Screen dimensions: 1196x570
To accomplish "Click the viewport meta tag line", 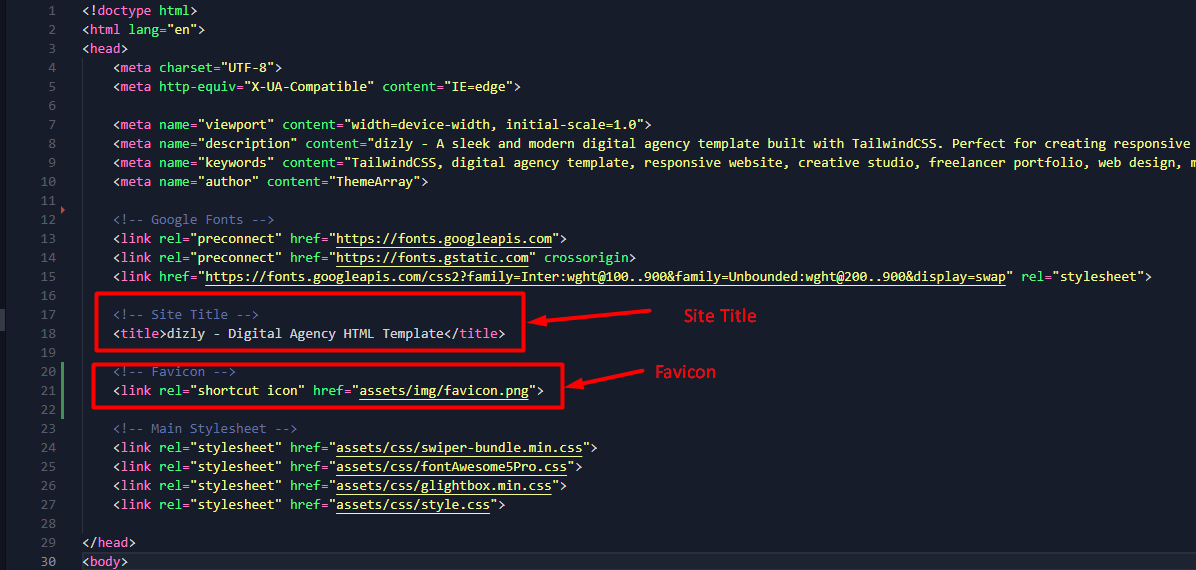I will point(382,124).
